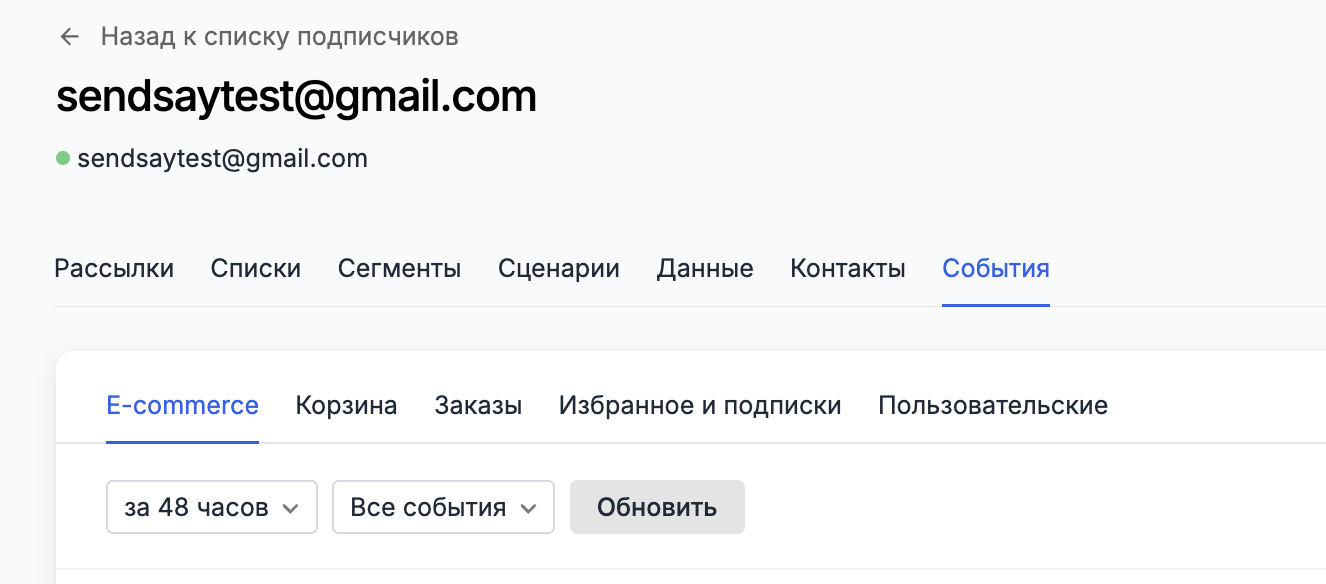Viewport: 1326px width, 584px height.
Task: Open the Сегменты tab
Action: point(399,268)
